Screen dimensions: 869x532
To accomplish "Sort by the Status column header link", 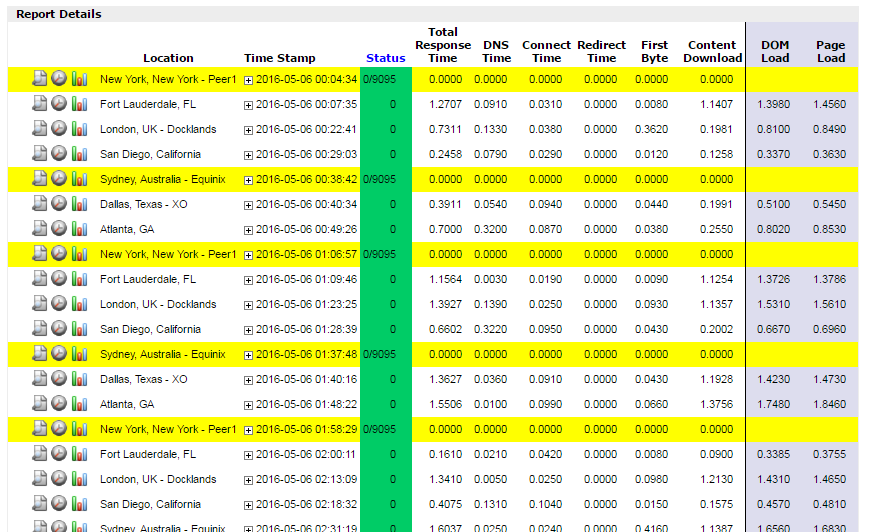I will coord(386,58).
